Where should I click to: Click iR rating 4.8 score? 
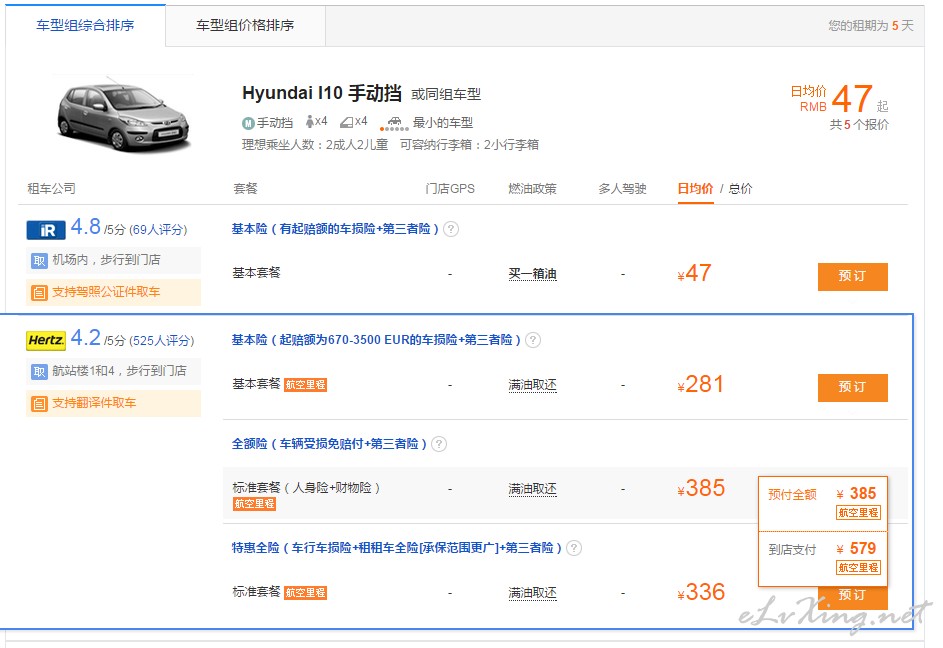pos(85,227)
